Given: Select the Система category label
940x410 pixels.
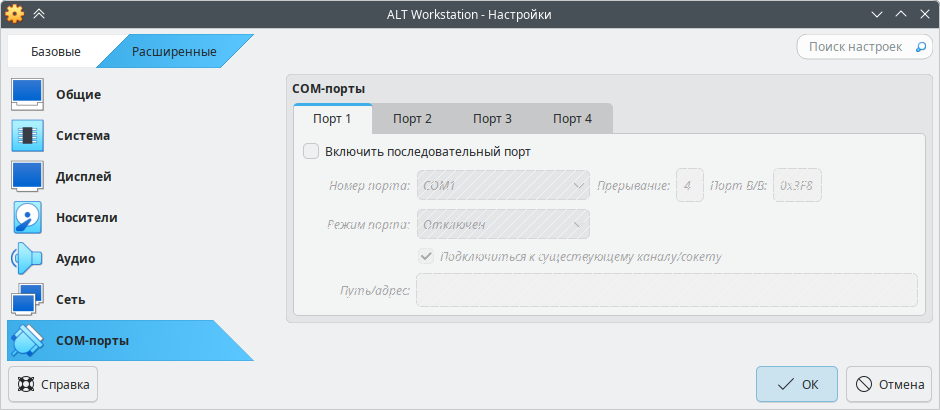Looking at the screenshot, I should pos(83,135).
